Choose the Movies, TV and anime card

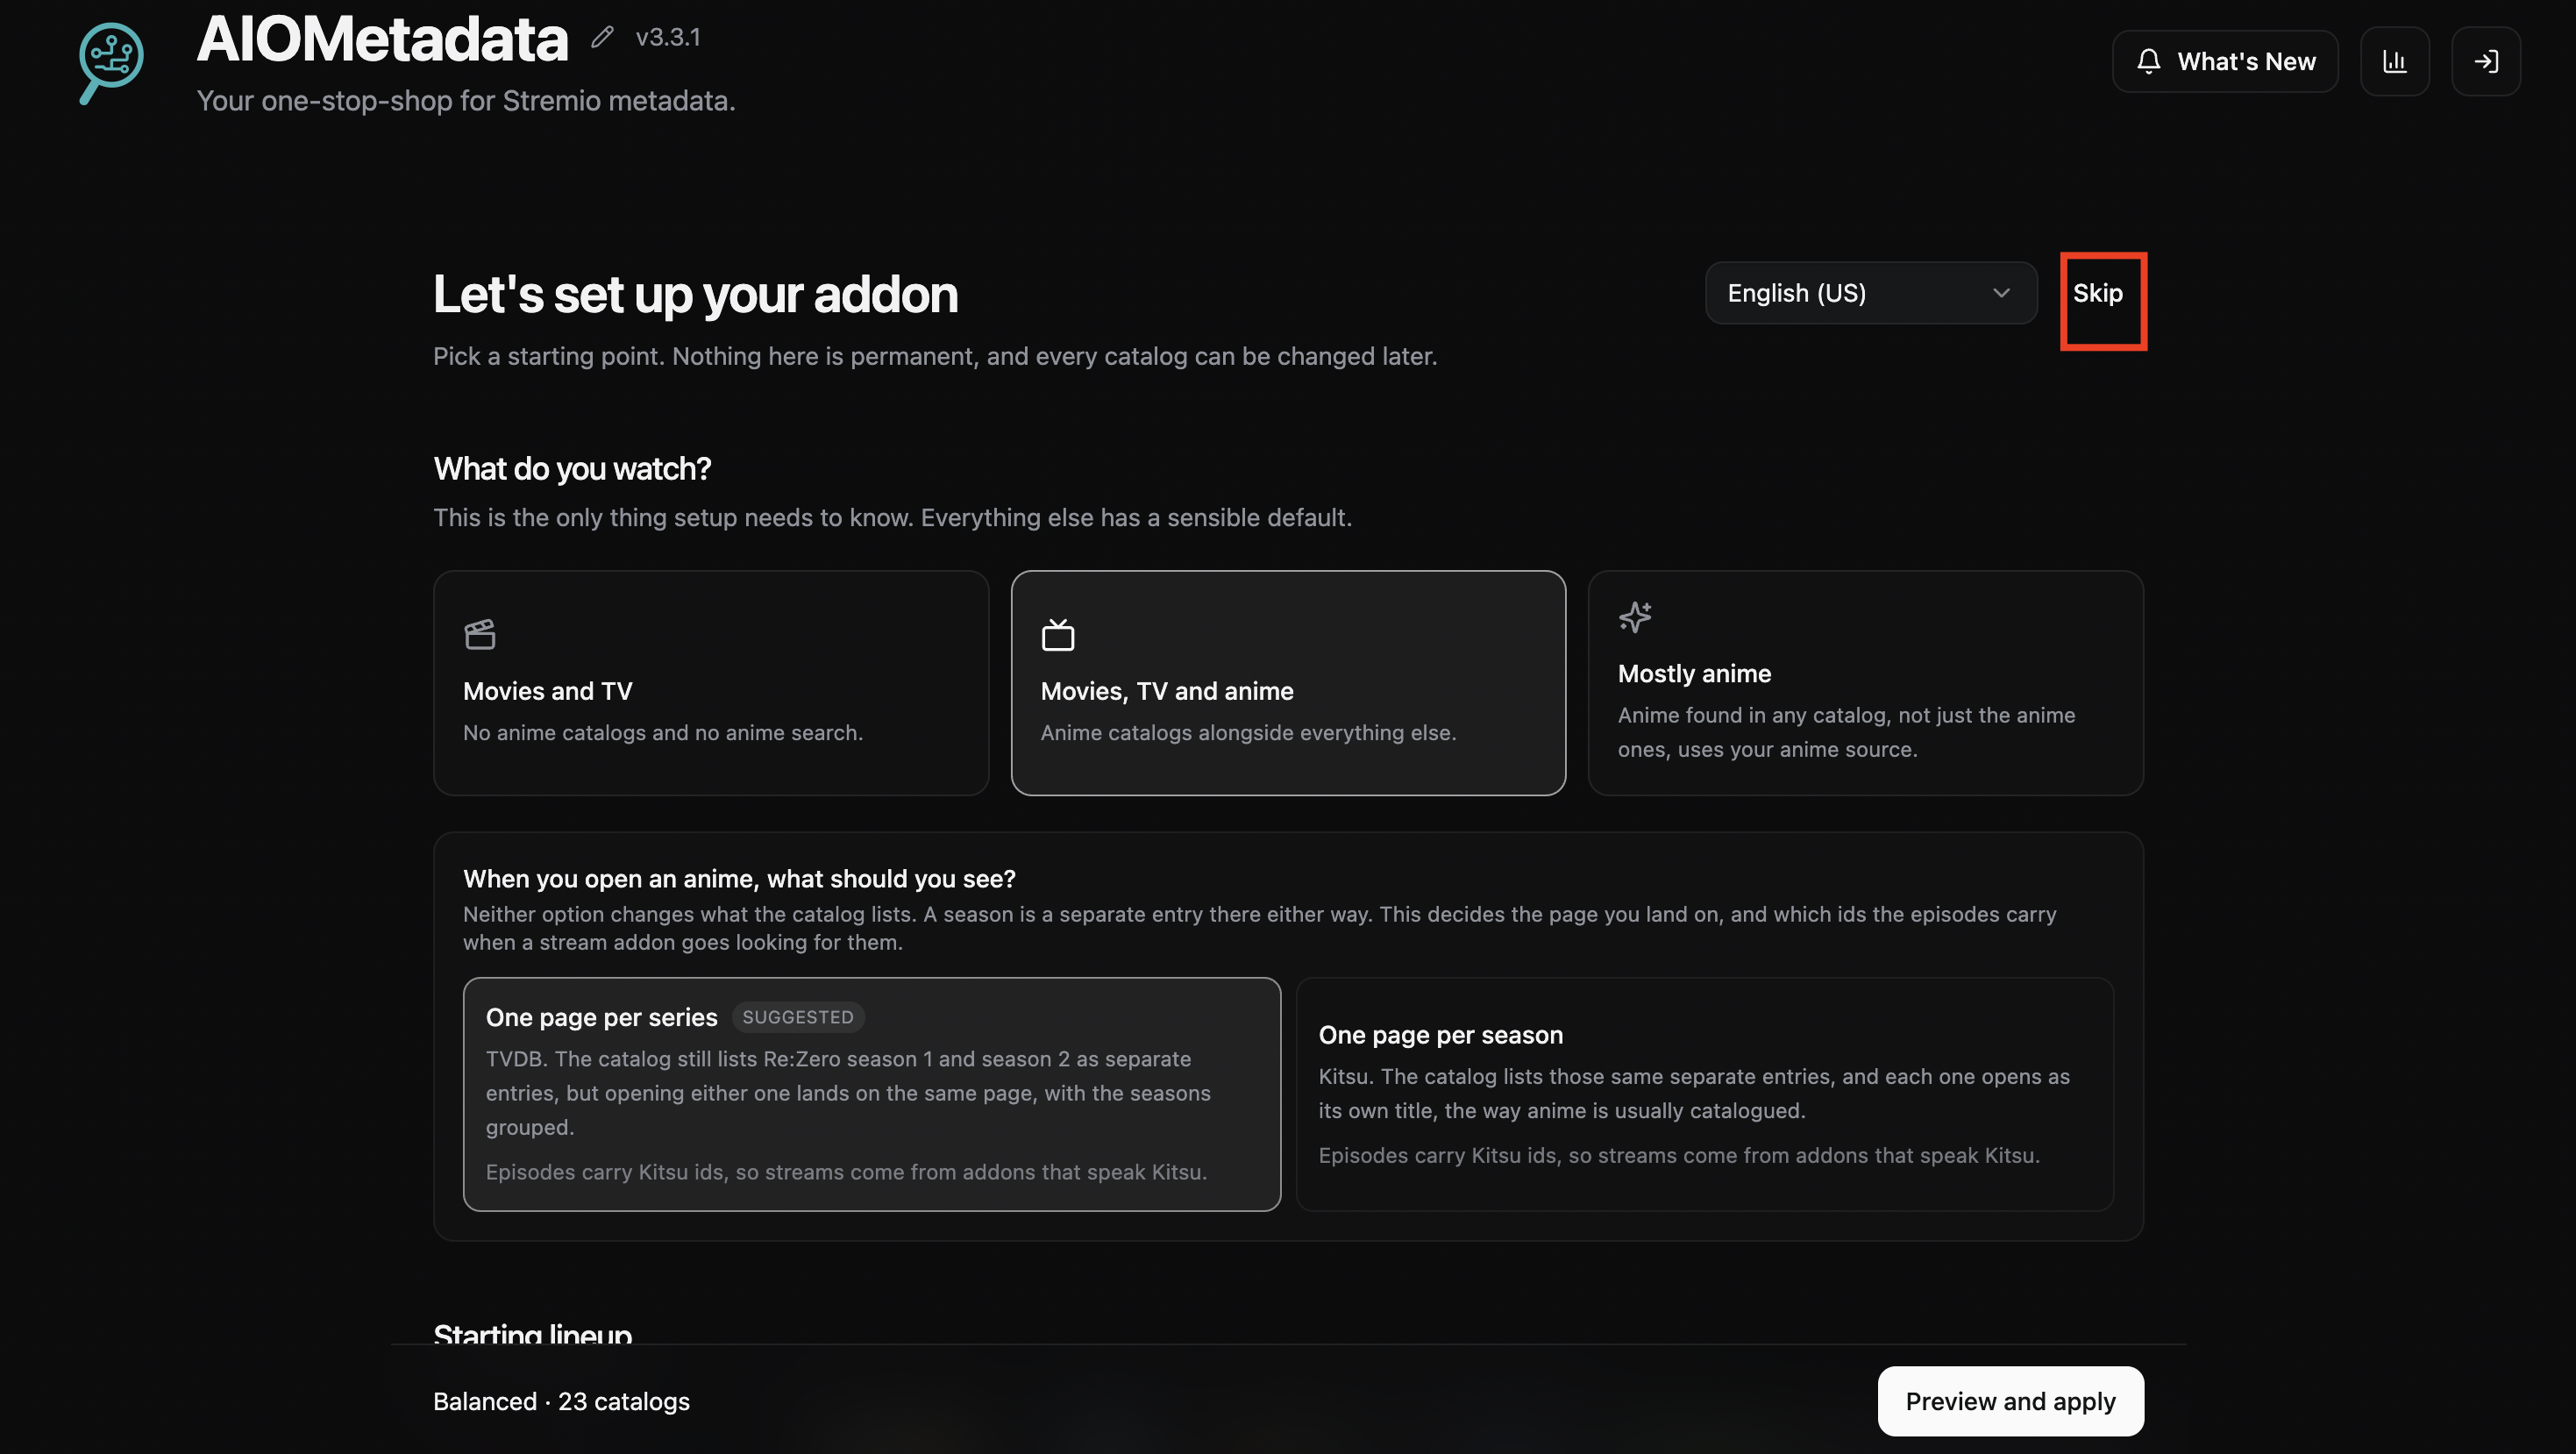[x=1288, y=683]
